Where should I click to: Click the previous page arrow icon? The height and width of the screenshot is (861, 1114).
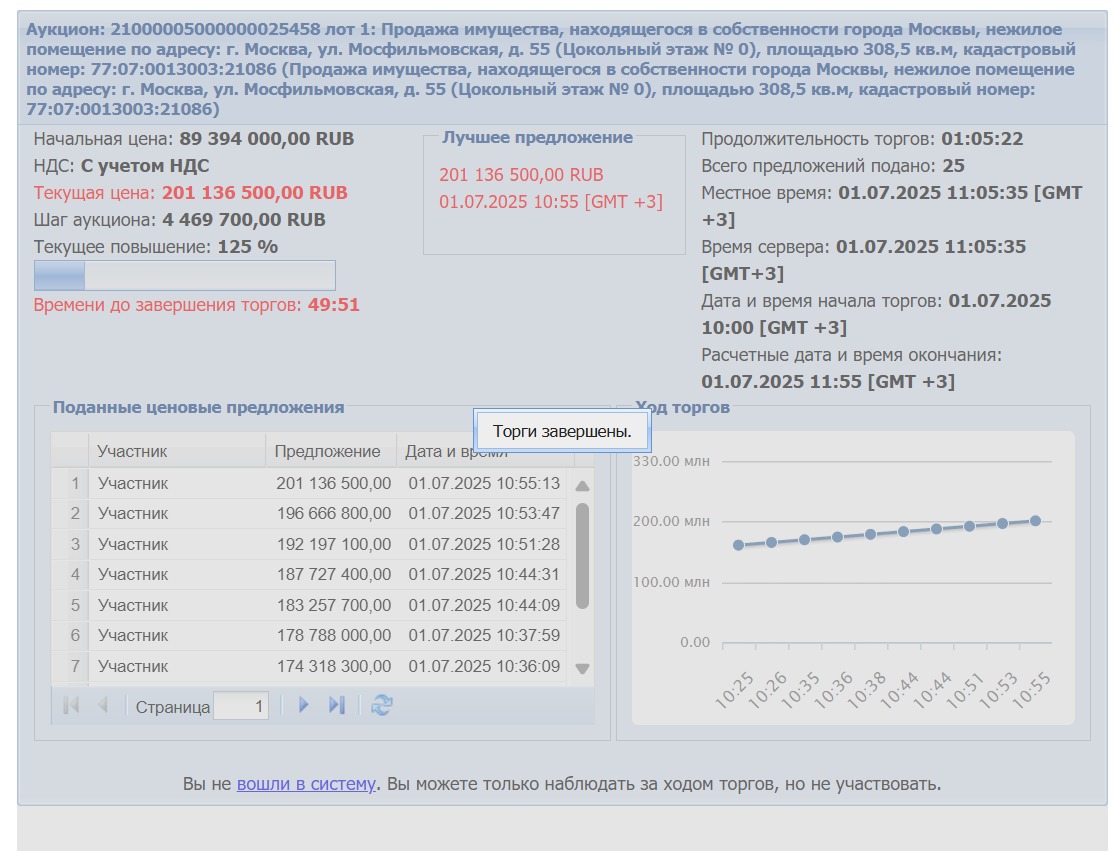[x=102, y=706]
